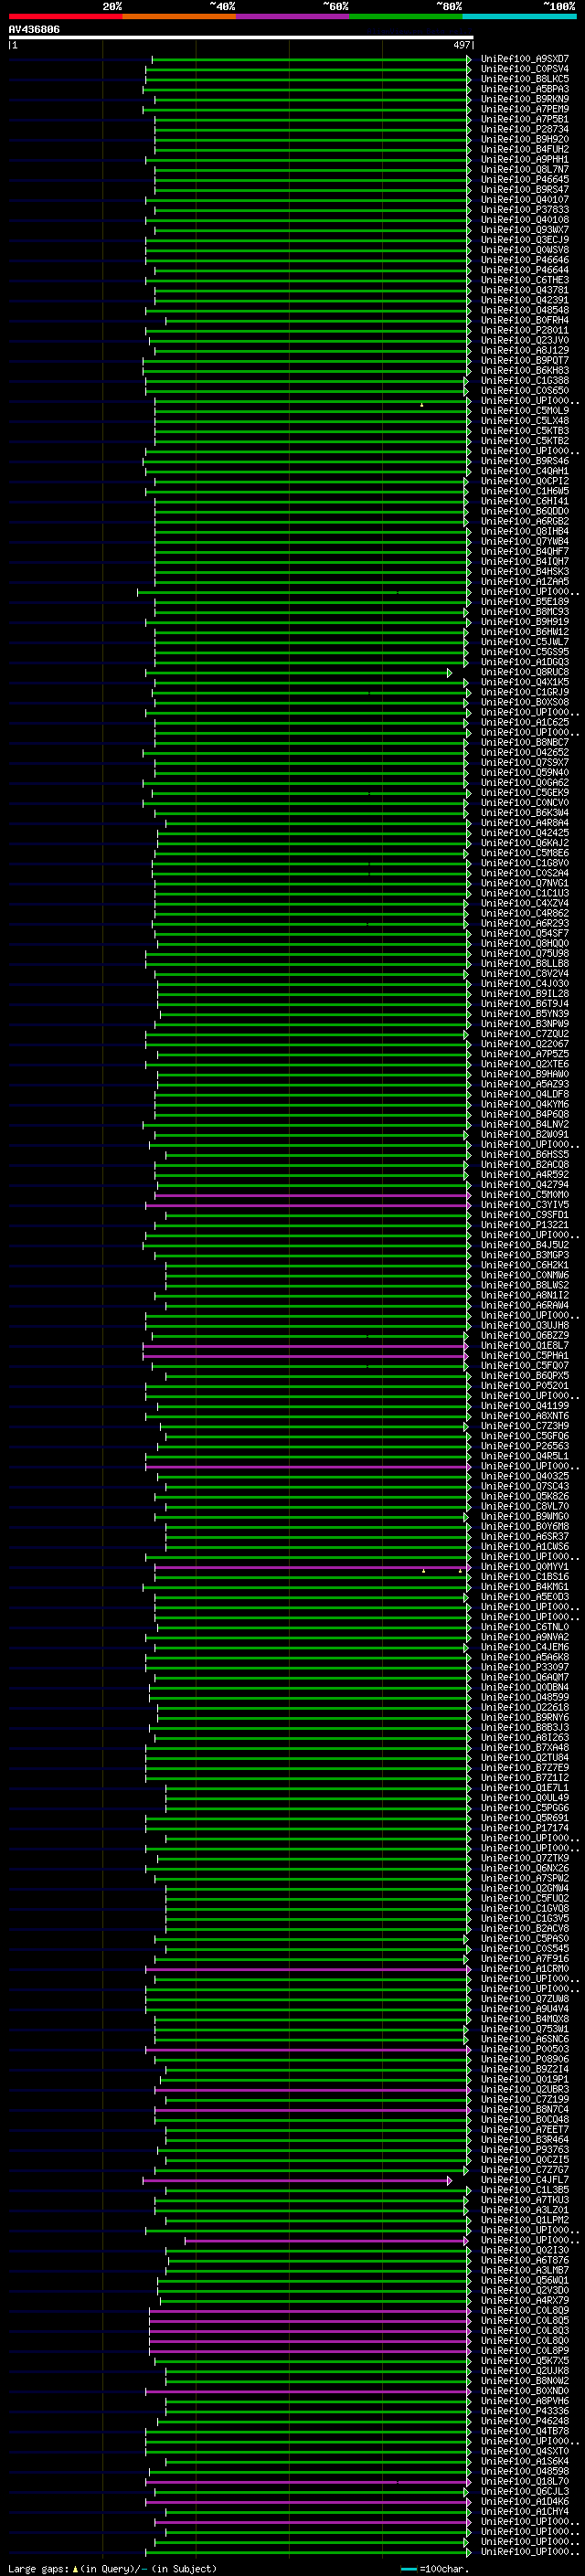Click the purple ~60% identity legend segment
This screenshot has width=585, height=2576.
(x=293, y=17)
